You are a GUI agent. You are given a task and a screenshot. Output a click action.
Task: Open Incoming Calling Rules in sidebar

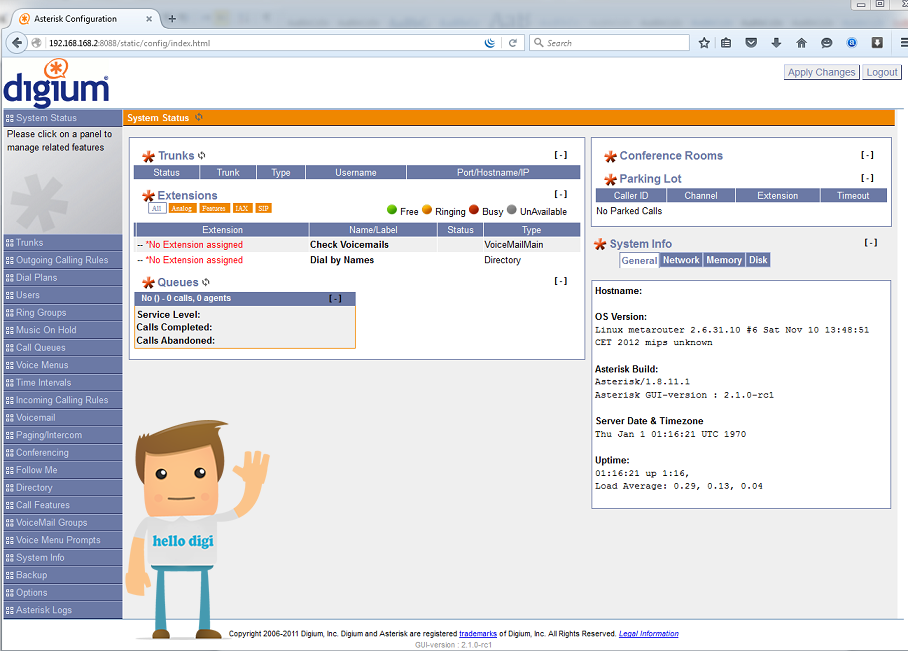click(63, 400)
